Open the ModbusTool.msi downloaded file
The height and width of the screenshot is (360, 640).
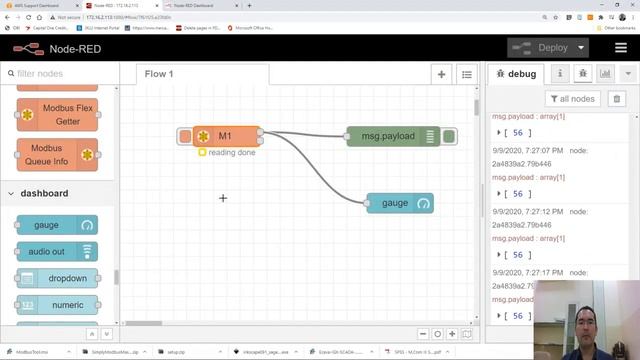pyautogui.click(x=31, y=352)
